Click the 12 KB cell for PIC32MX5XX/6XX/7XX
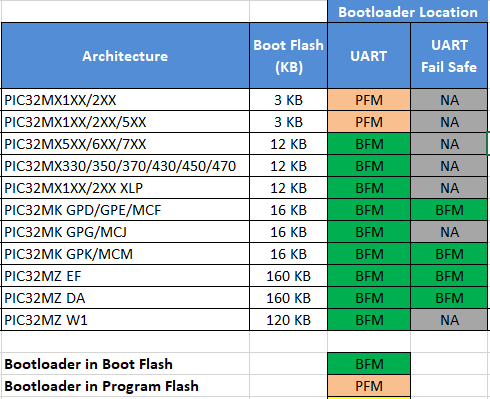 coord(288,144)
